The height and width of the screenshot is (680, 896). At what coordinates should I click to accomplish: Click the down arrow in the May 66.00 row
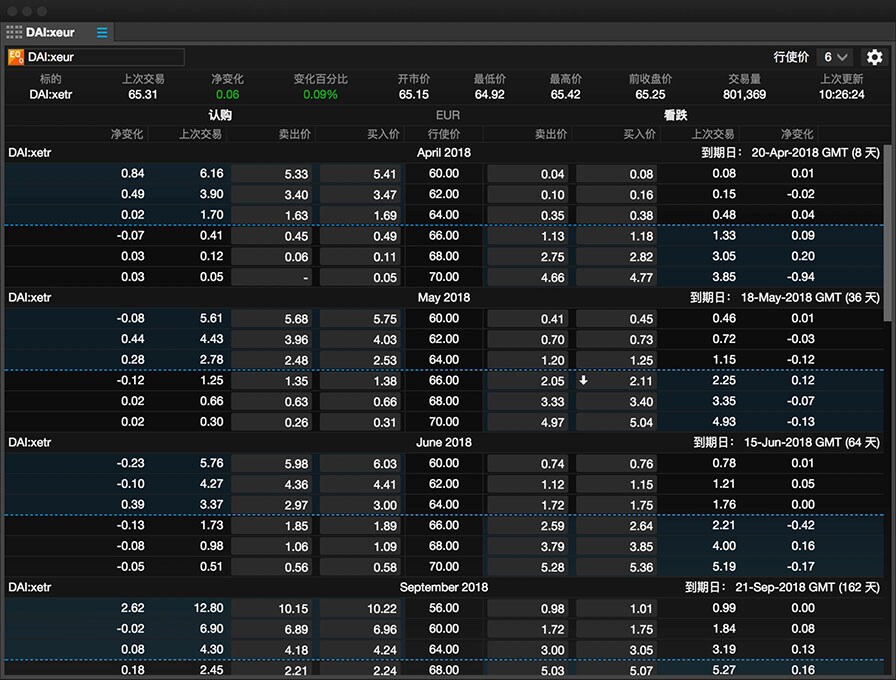583,380
